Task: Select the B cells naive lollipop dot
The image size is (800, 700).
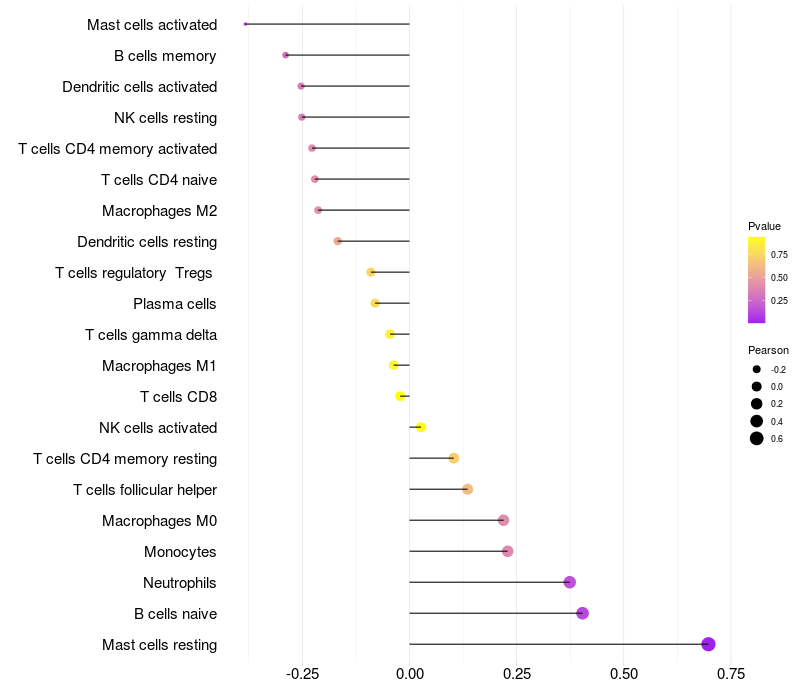Action: (x=582, y=613)
